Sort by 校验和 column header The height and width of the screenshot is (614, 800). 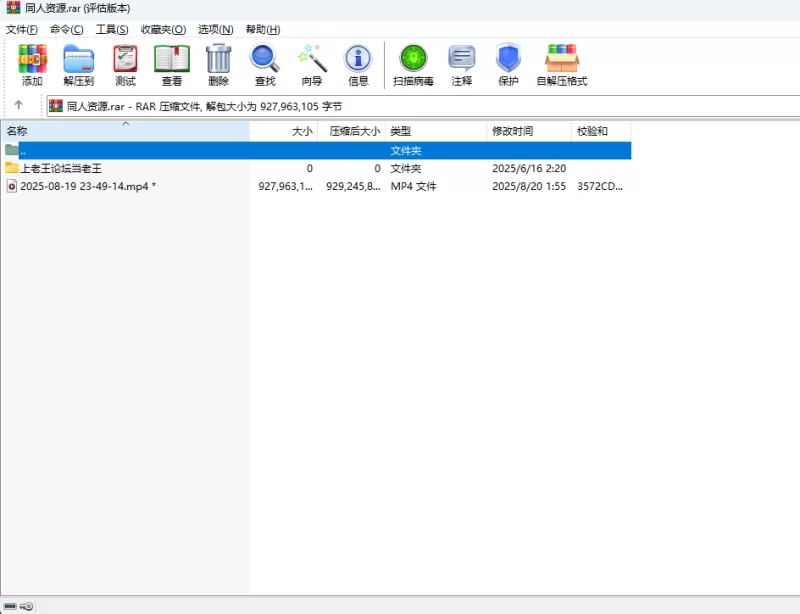601,131
